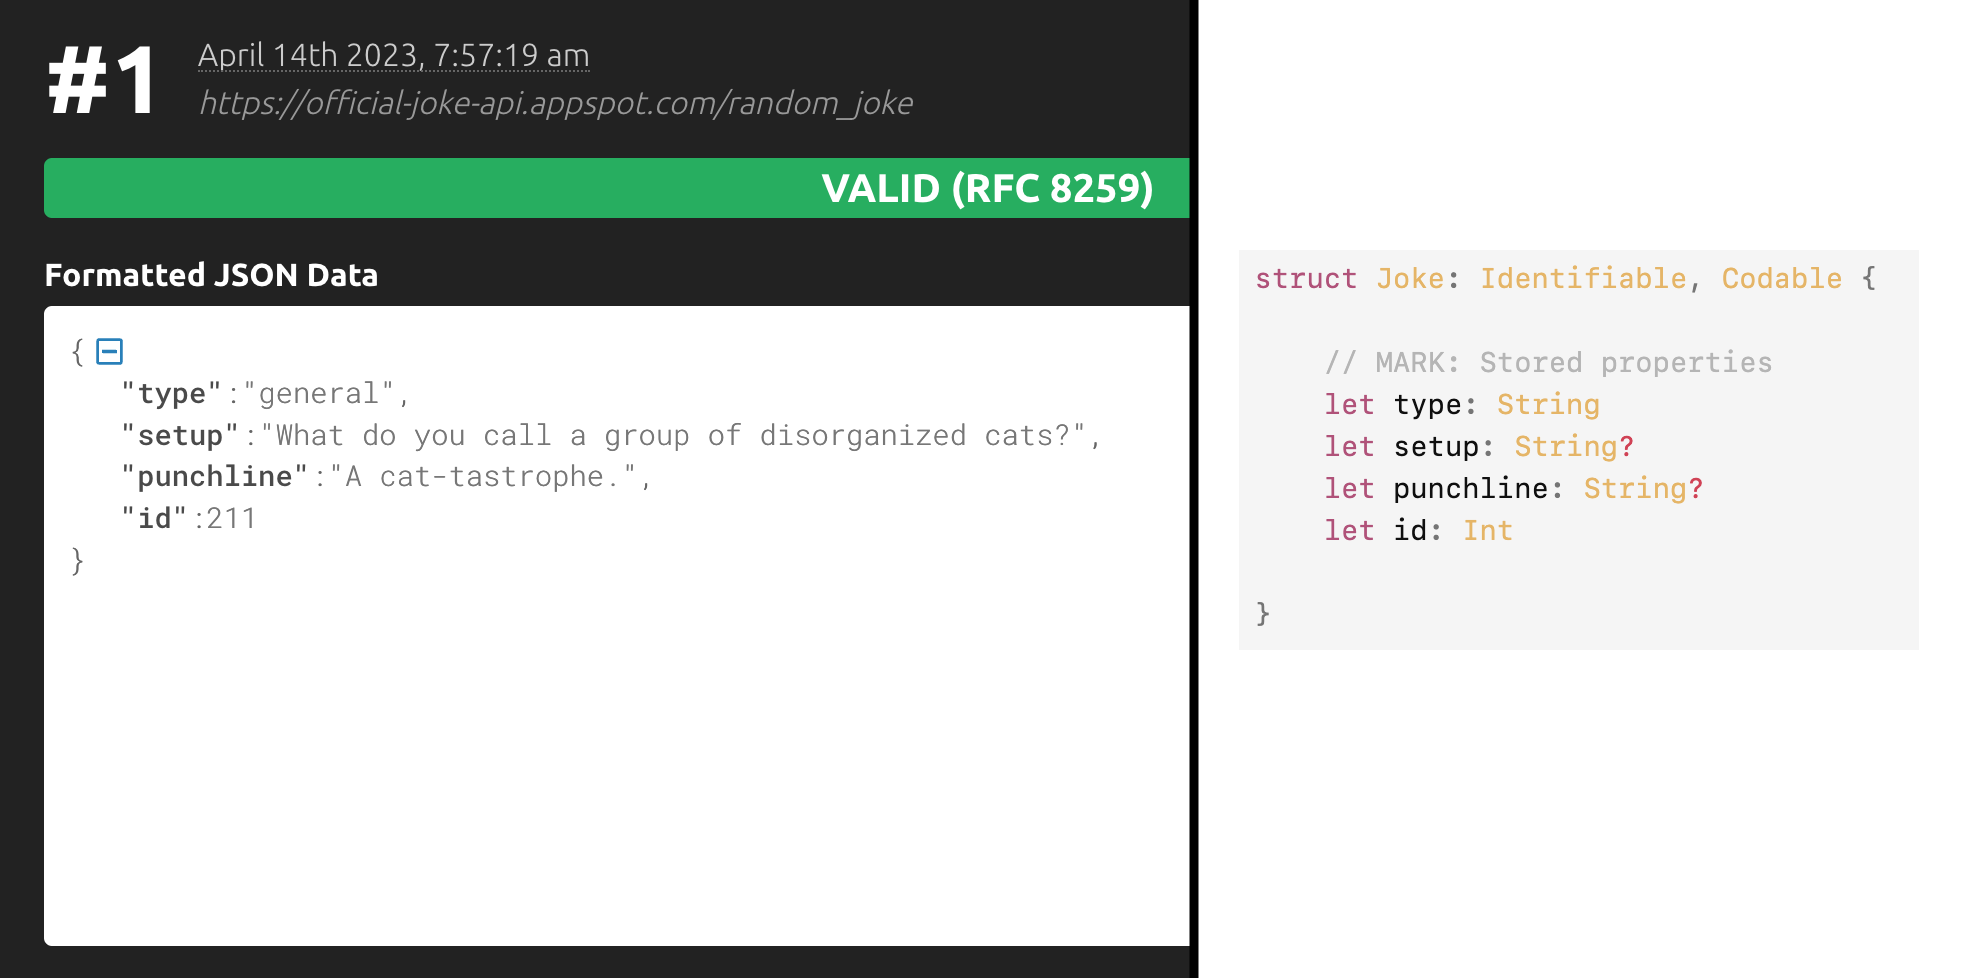Click the #1 result number

(101, 80)
